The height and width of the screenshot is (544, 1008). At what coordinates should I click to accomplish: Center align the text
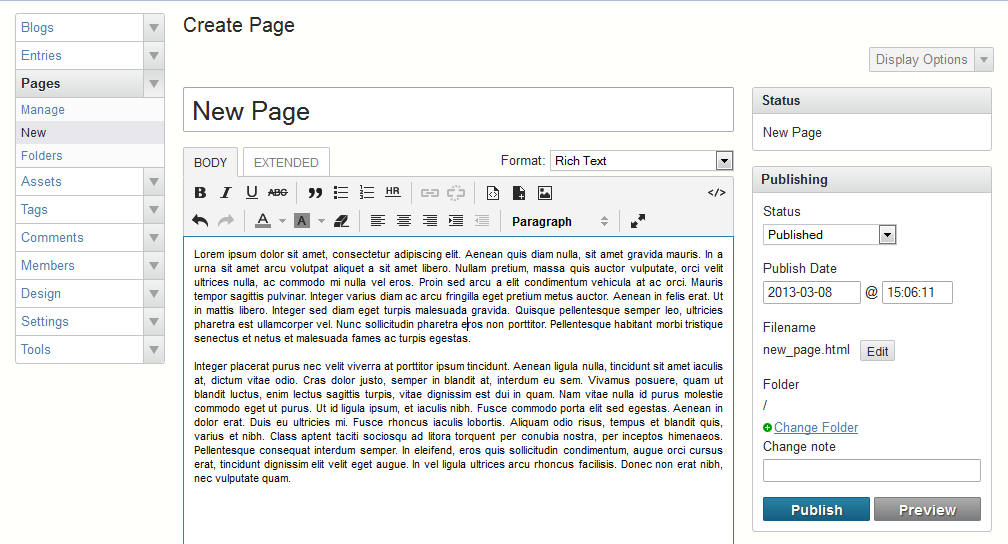[404, 221]
